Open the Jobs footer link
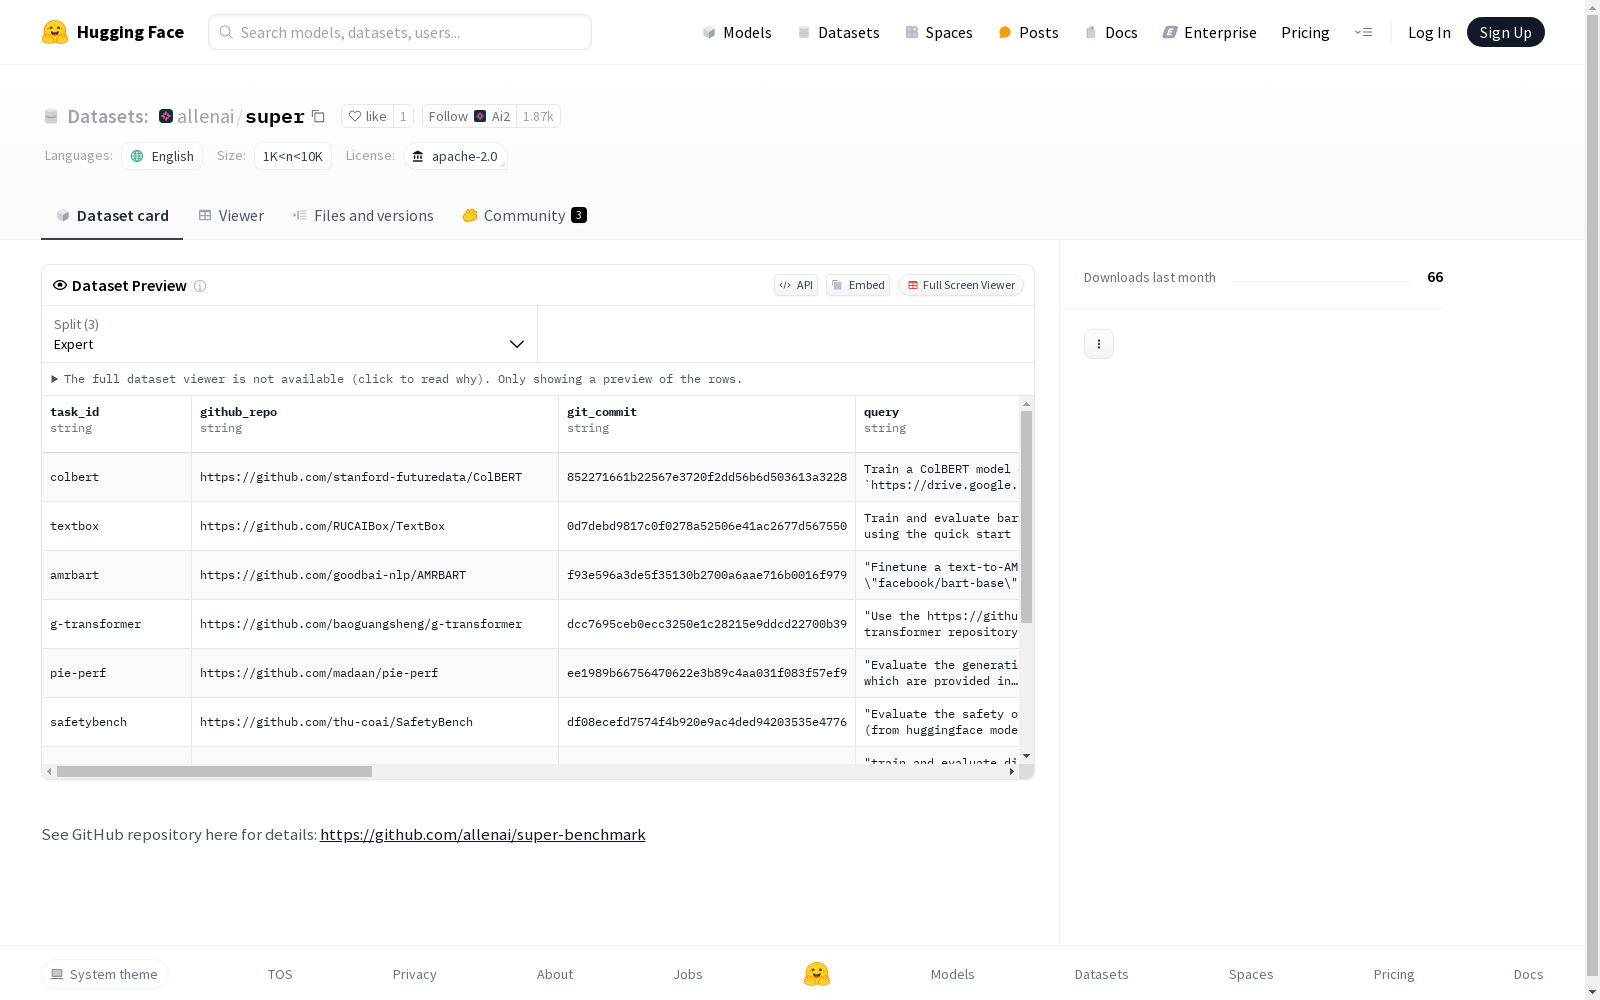The width and height of the screenshot is (1600, 1000). point(688,974)
